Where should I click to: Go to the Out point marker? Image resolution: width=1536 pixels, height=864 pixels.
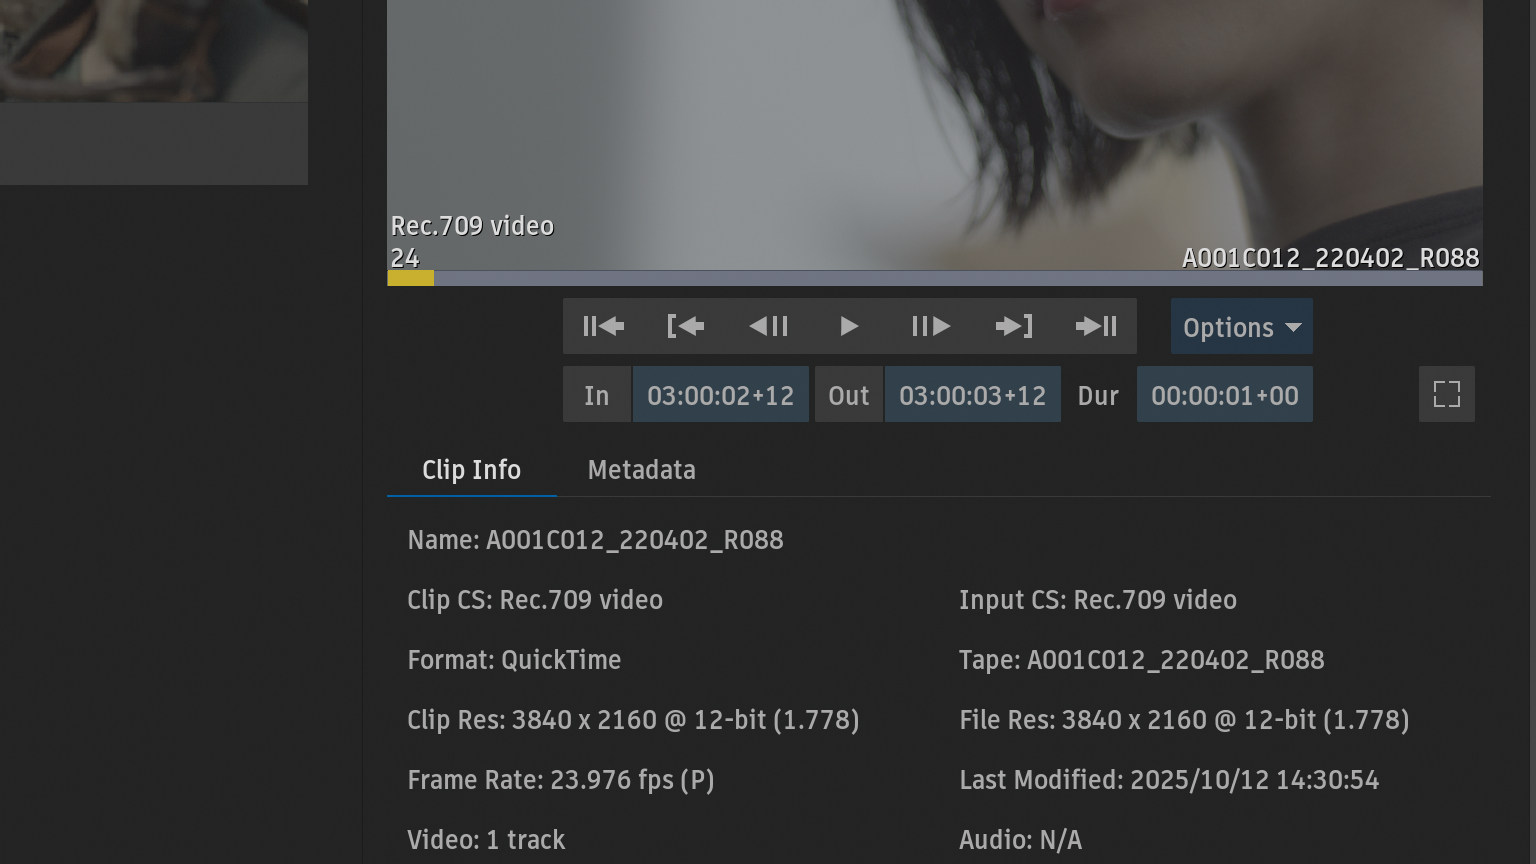[x=1013, y=326]
